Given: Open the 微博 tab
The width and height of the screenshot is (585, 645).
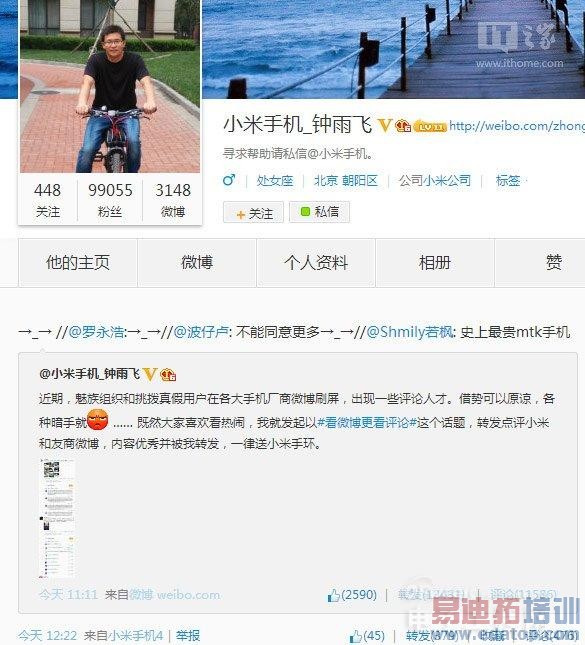Looking at the screenshot, I should click(x=197, y=262).
